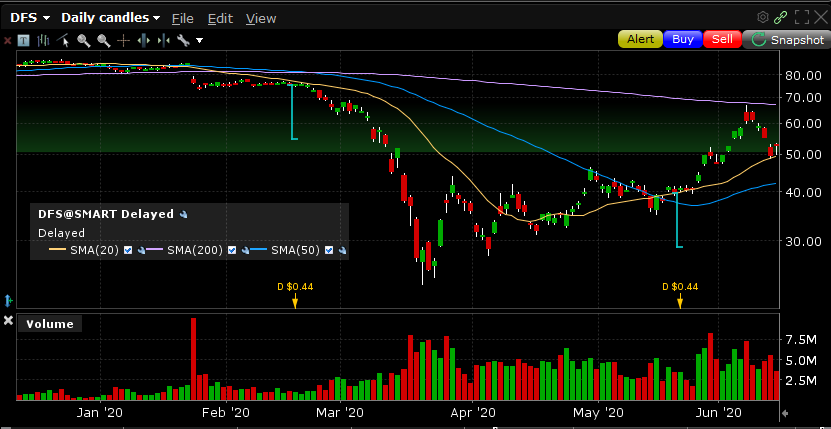This screenshot has width=831, height=429.
Task: Open chart settings via toolbar wrench icon
Action: pos(183,40)
